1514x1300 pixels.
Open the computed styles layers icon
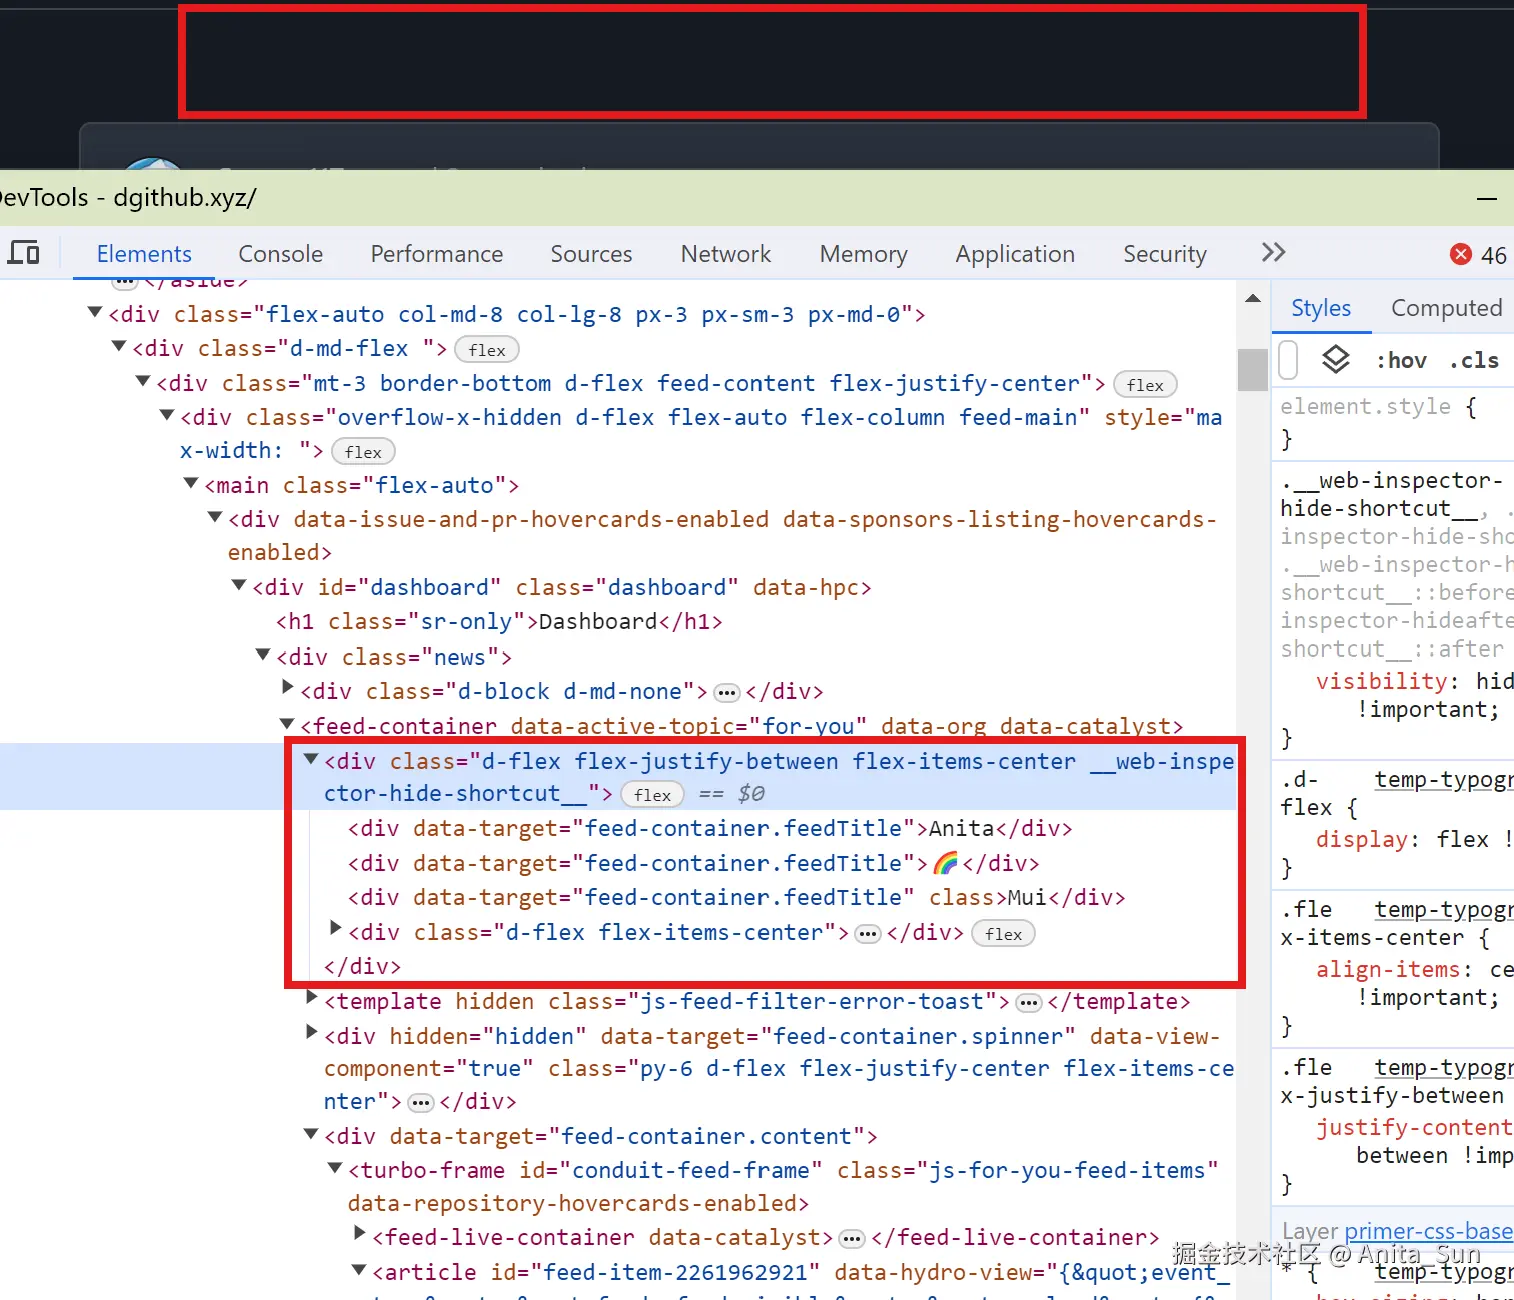1336,360
